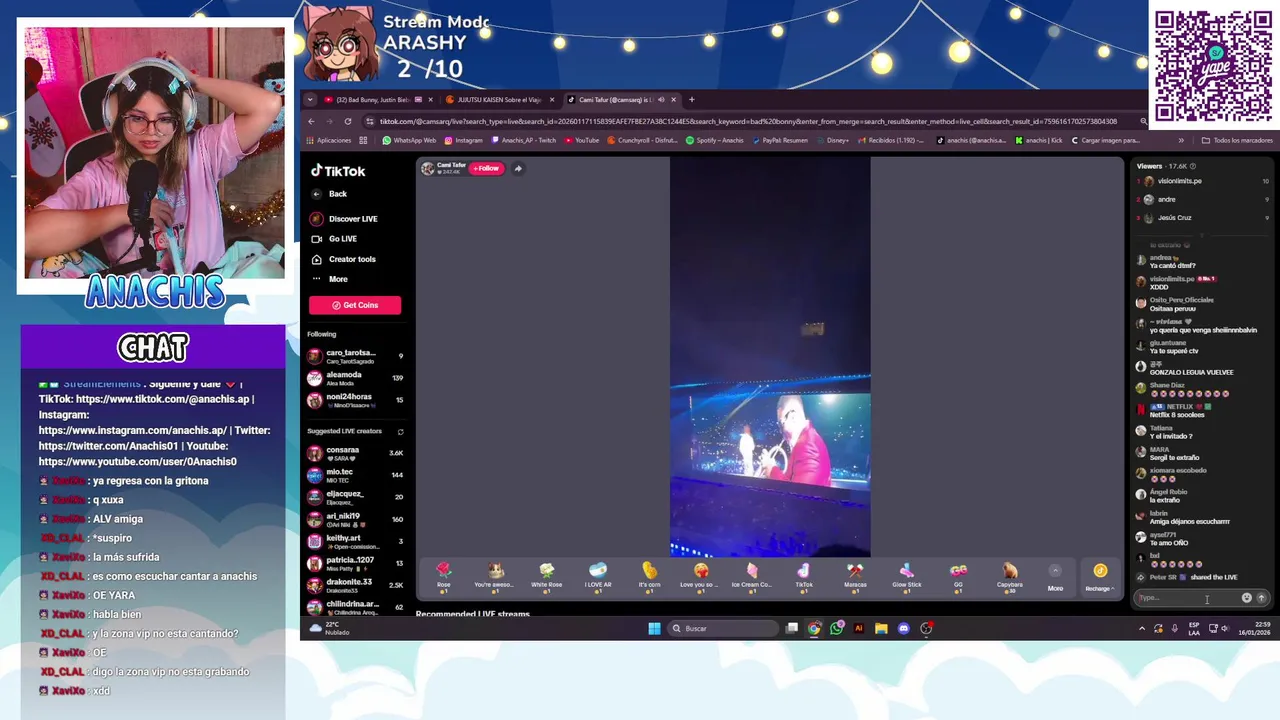The image size is (1280, 720).
Task: Show hidden system tray icons
Action: coord(1142,628)
